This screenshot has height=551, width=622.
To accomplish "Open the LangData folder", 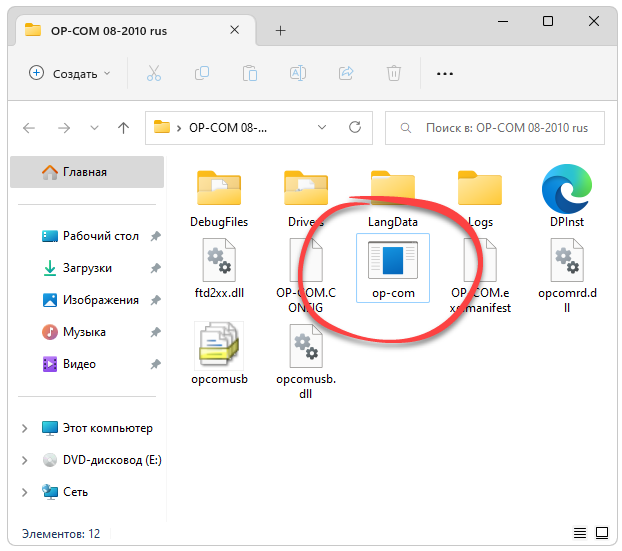I will (393, 200).
